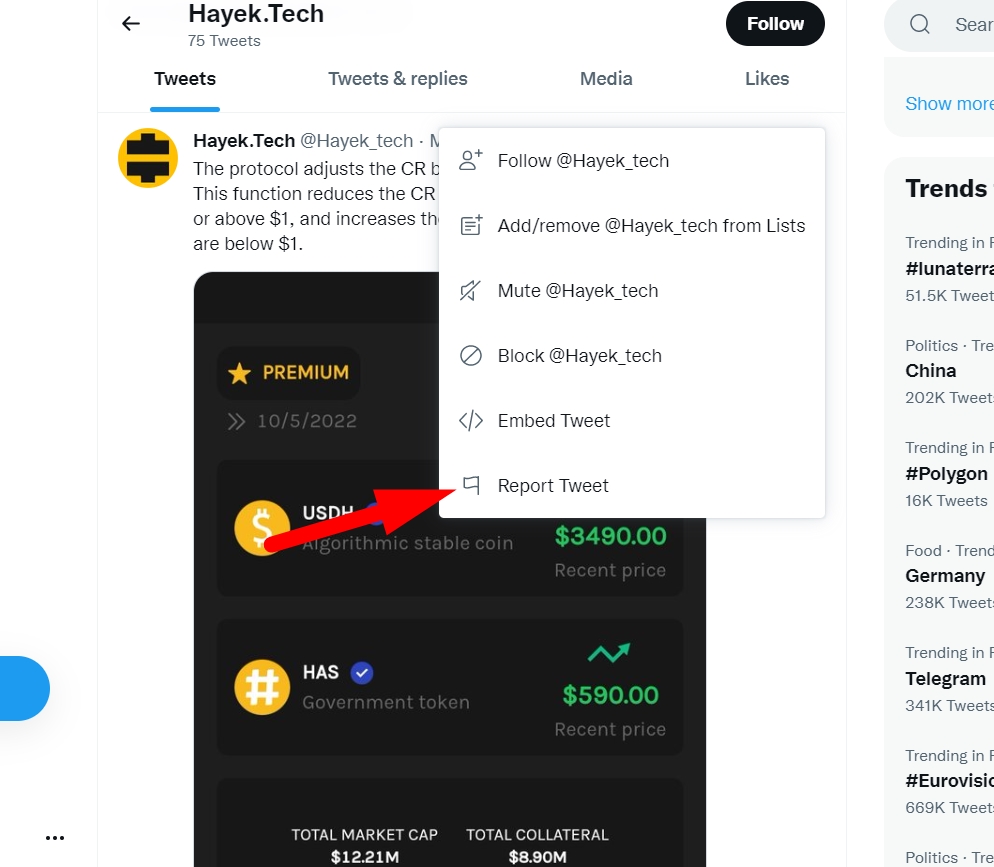Click the Report Tweet flag icon
Image resolution: width=994 pixels, height=867 pixels.
471,485
